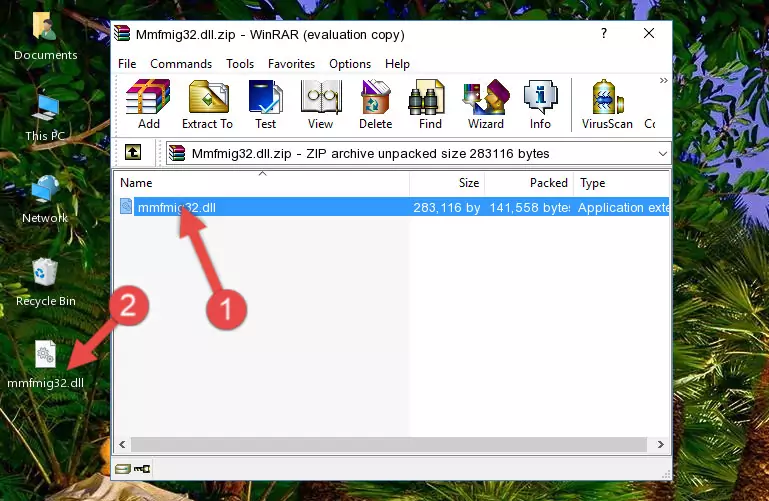769x501 pixels.
Task: Sort by the Name column header
Action: 262,183
